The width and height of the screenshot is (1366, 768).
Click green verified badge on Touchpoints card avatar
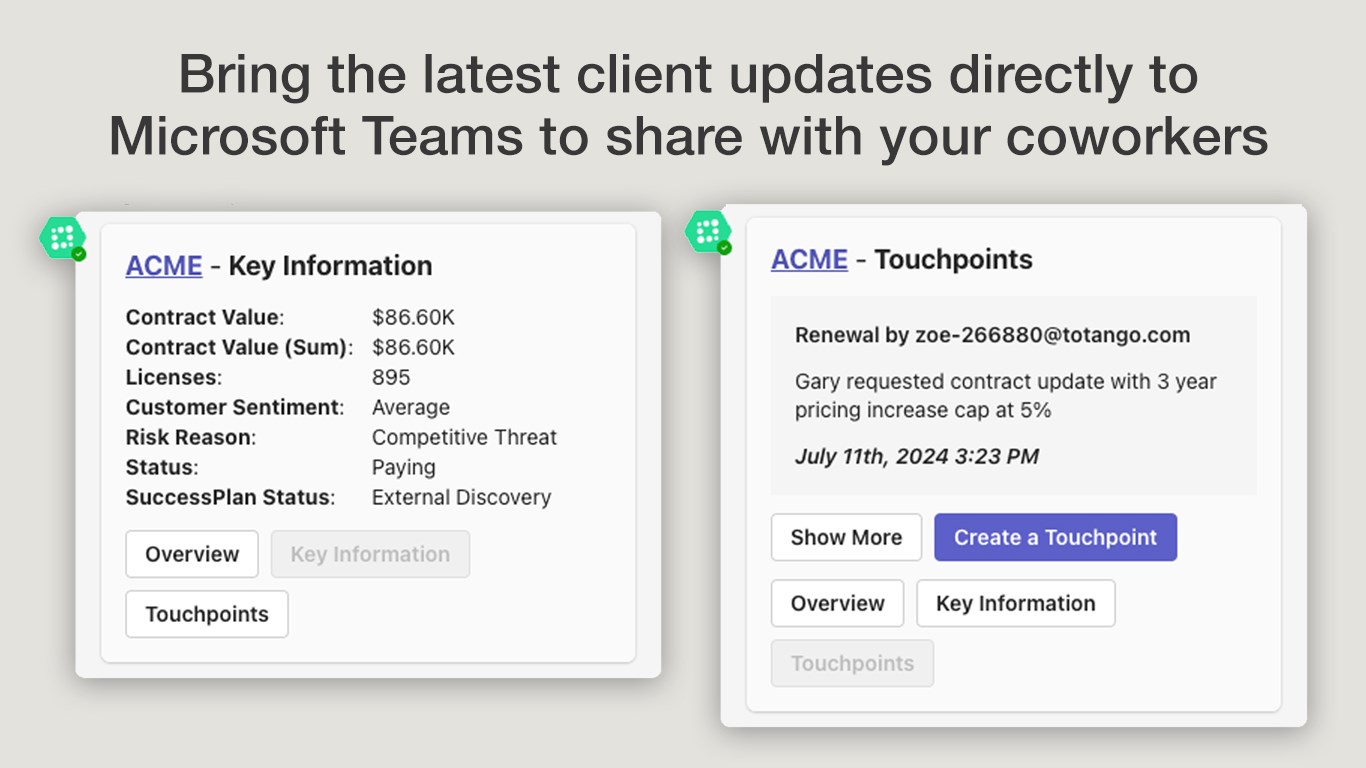coord(724,247)
